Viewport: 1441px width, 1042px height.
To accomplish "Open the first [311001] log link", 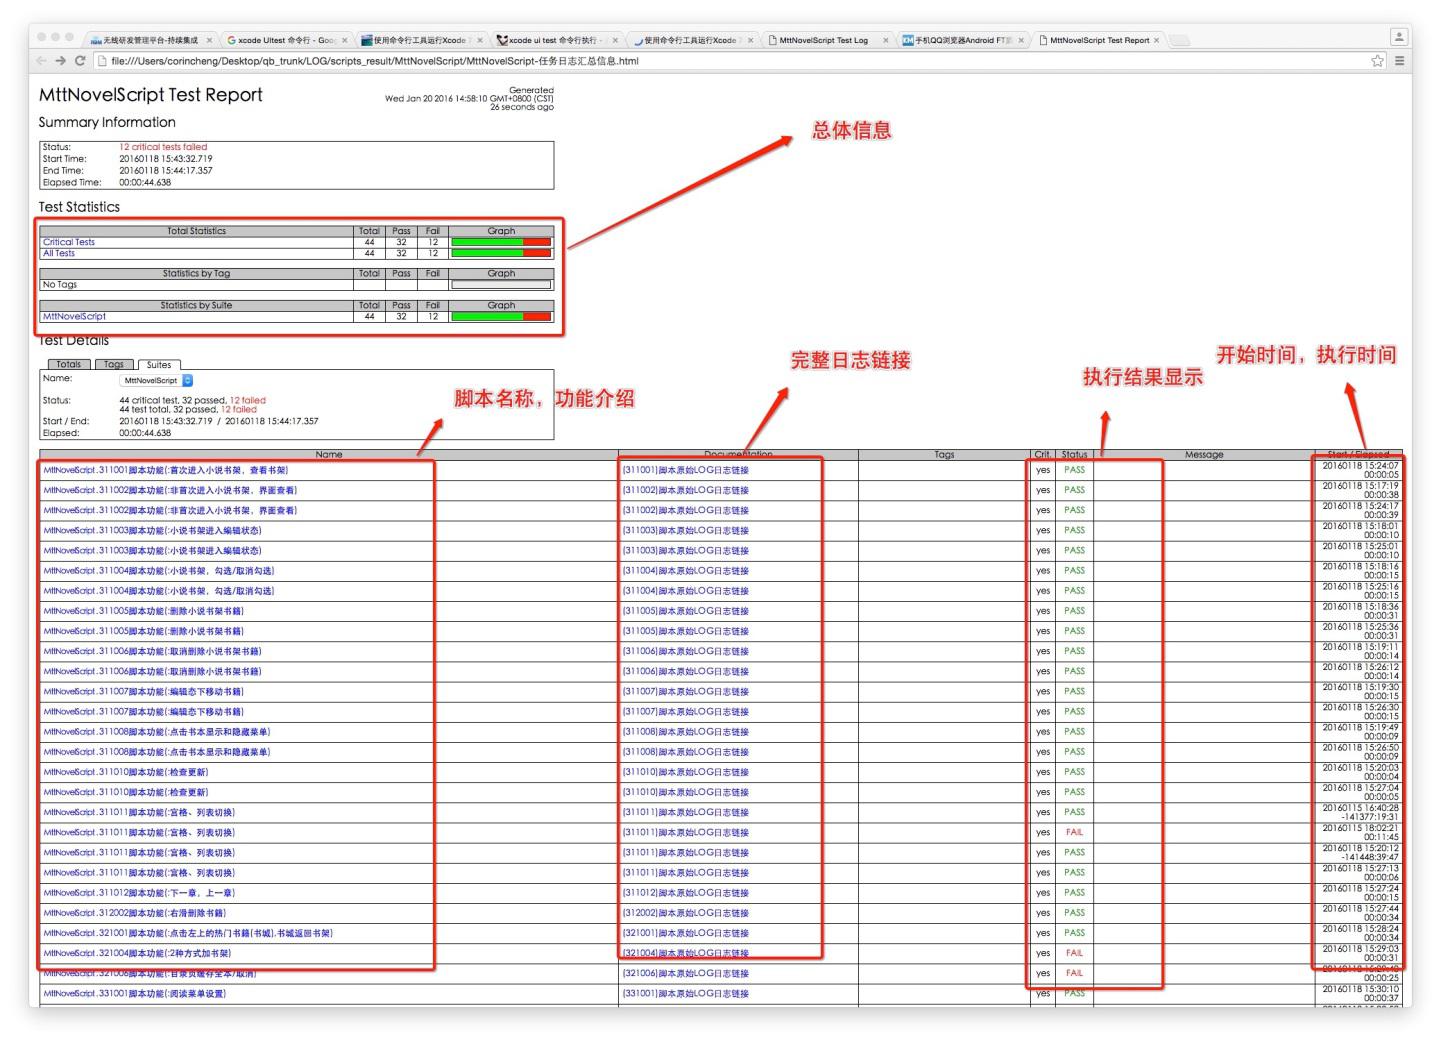I will pyautogui.click(x=685, y=470).
